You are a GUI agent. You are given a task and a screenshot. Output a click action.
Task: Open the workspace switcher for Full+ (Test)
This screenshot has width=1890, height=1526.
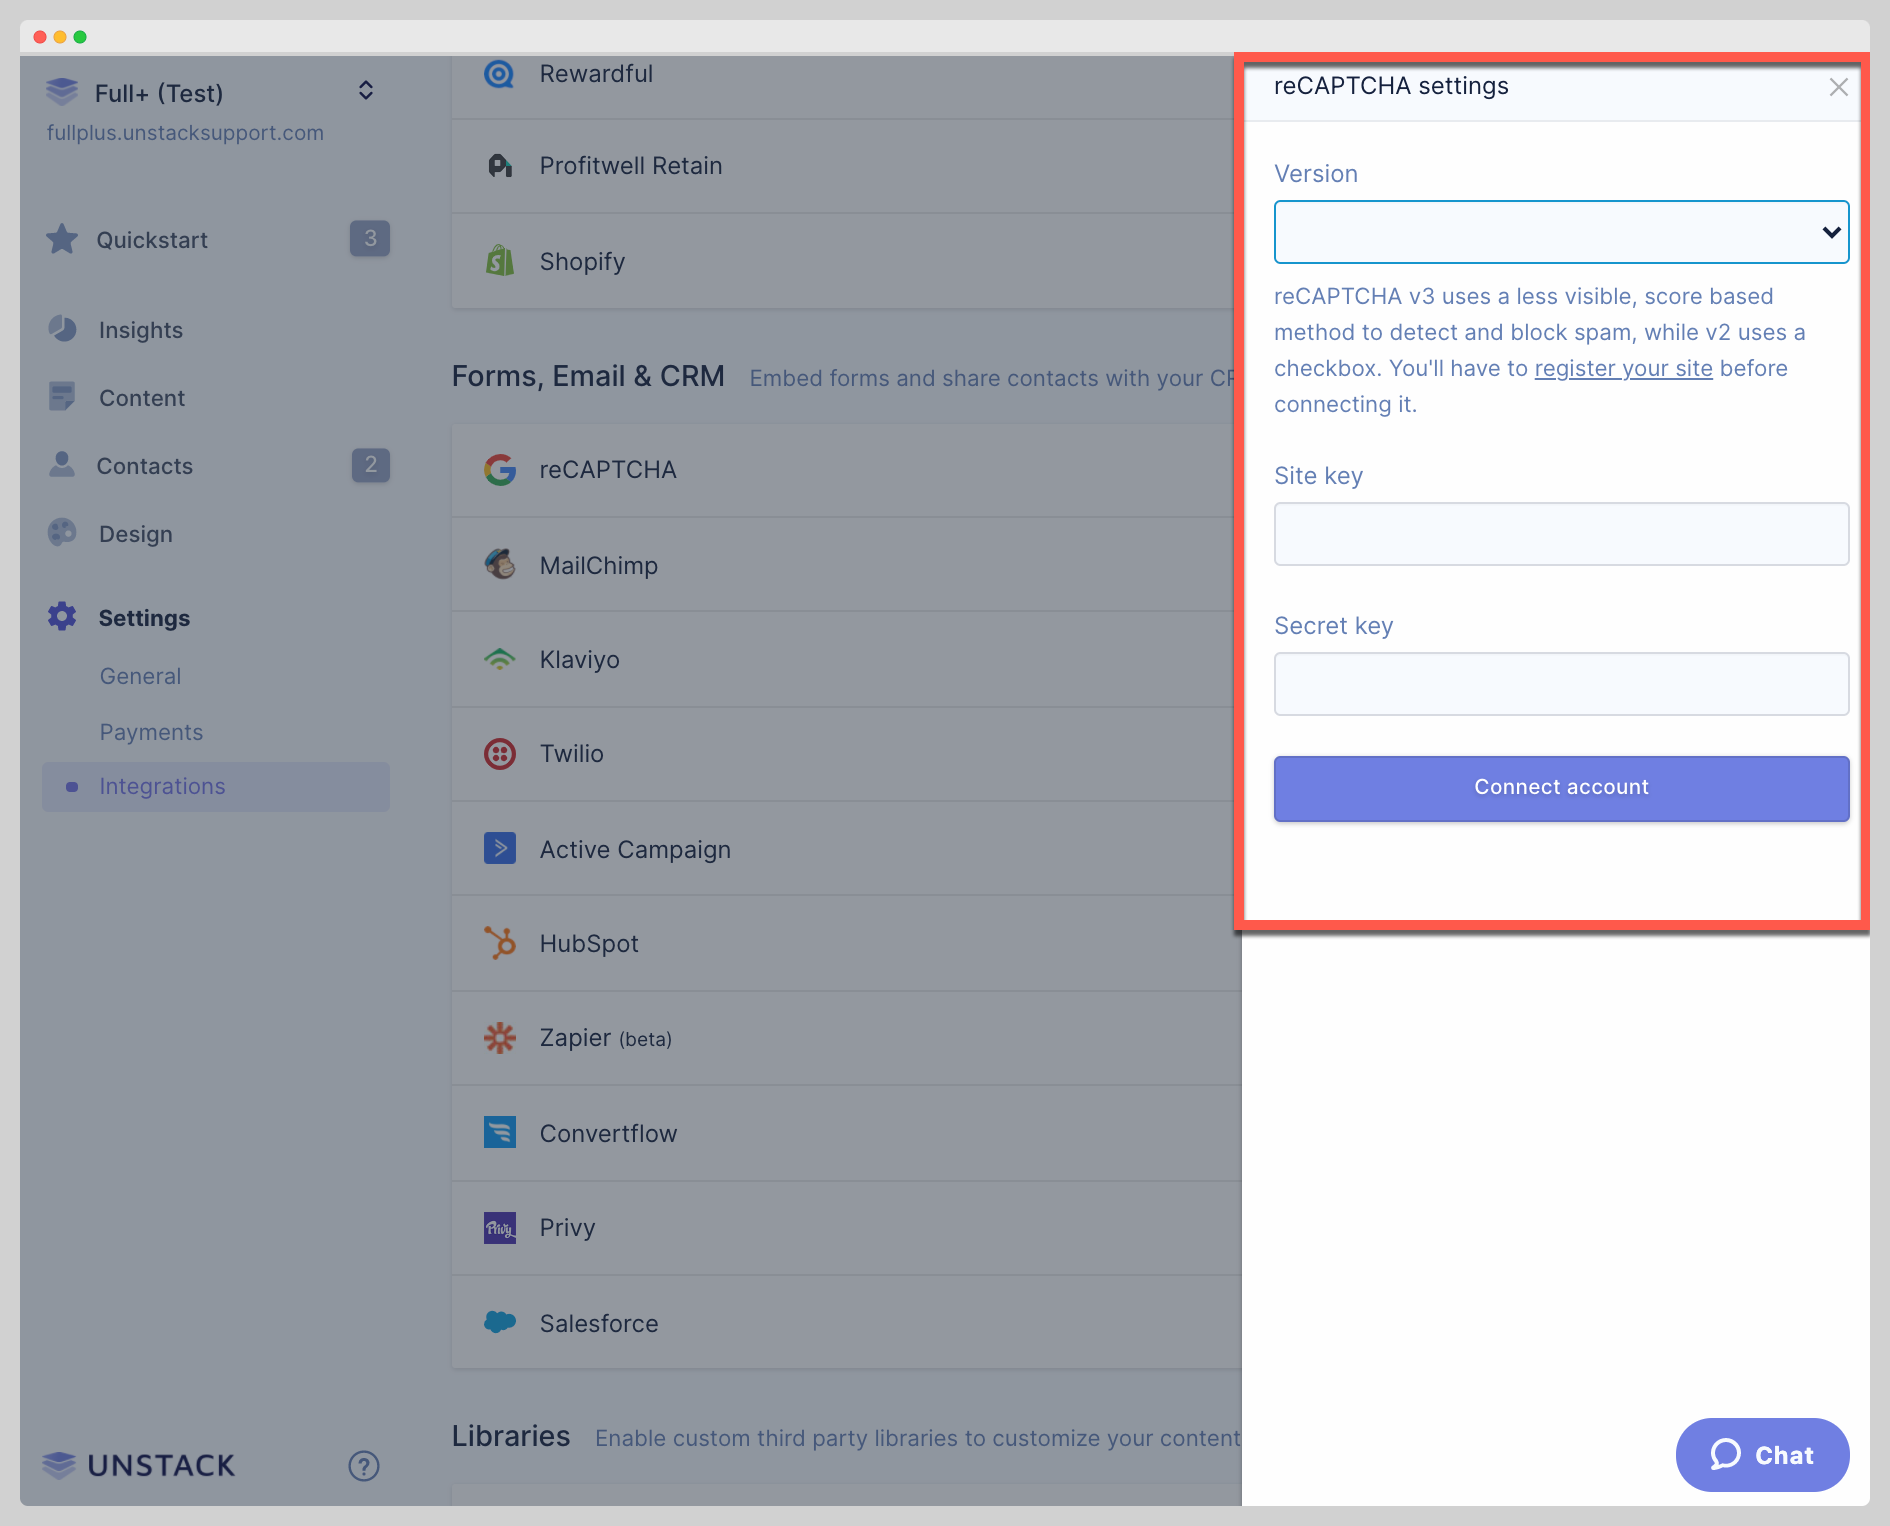click(365, 91)
